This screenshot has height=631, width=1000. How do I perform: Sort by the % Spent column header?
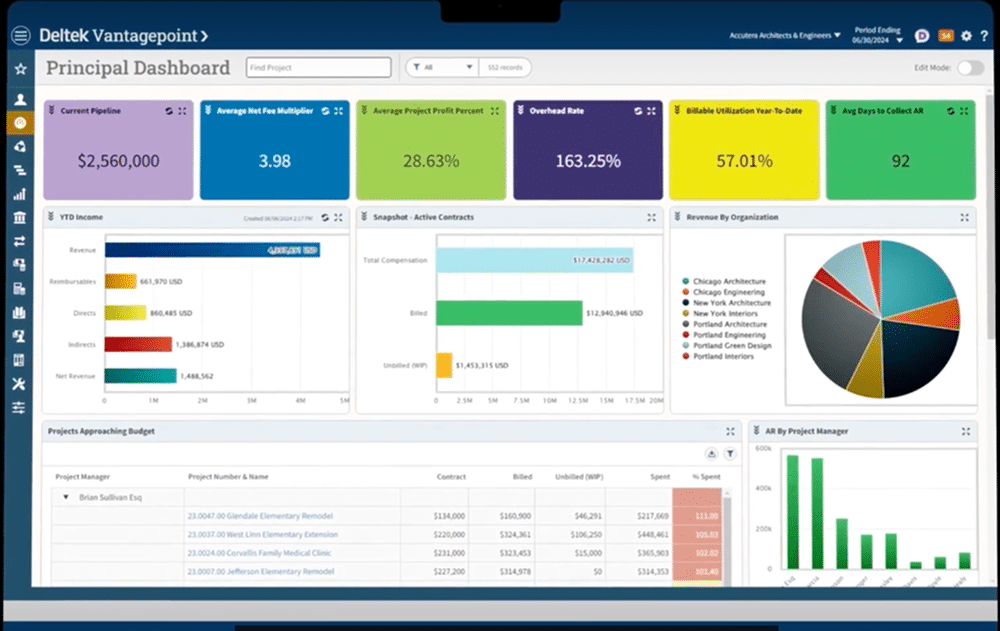point(706,477)
